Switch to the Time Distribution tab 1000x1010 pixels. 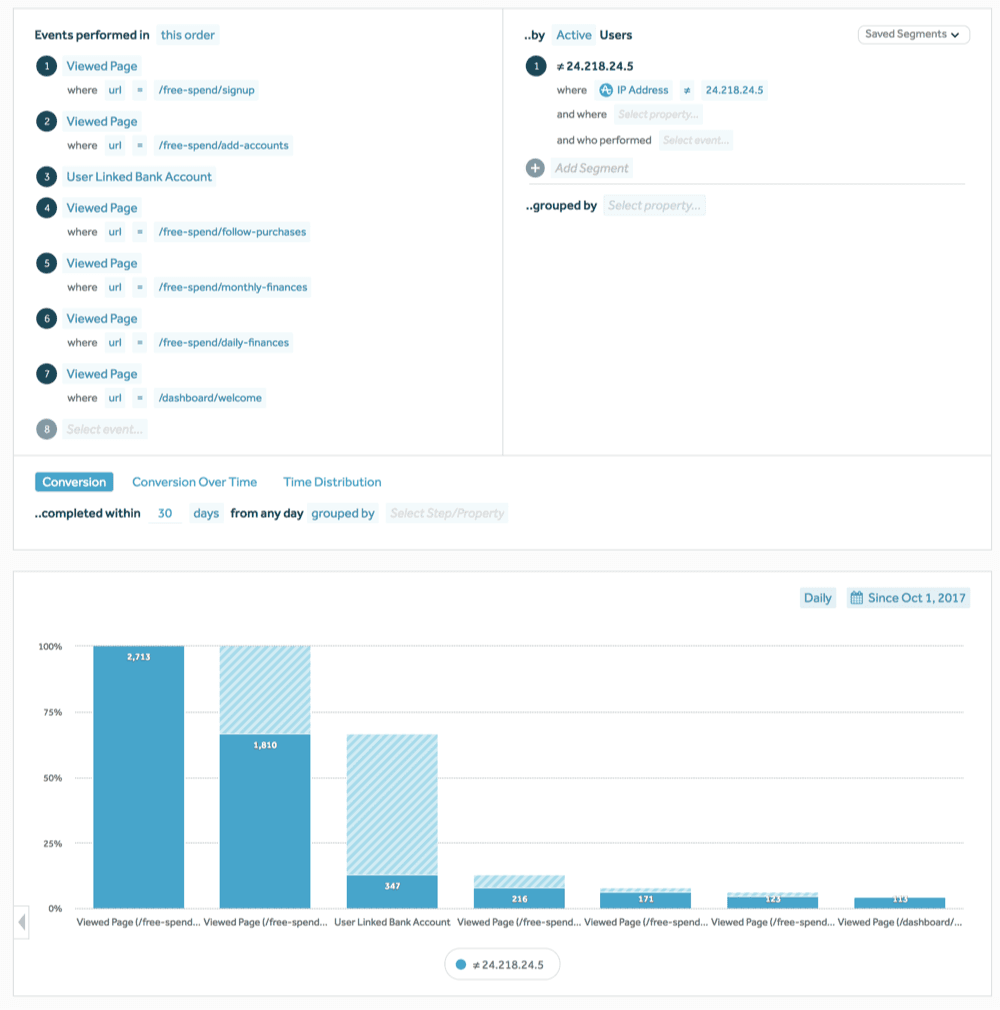coord(332,482)
